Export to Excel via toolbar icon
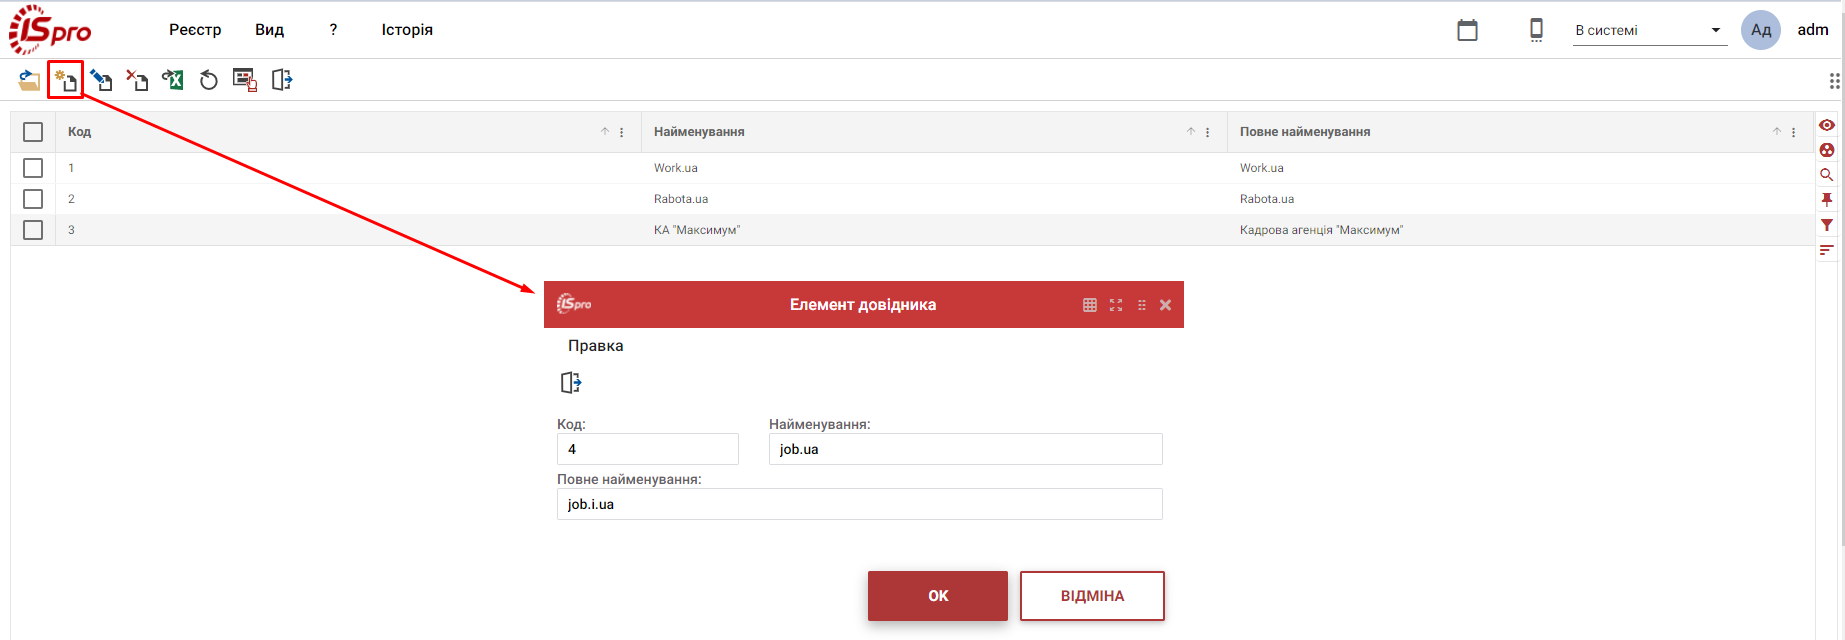This screenshot has width=1845, height=640. (x=173, y=80)
